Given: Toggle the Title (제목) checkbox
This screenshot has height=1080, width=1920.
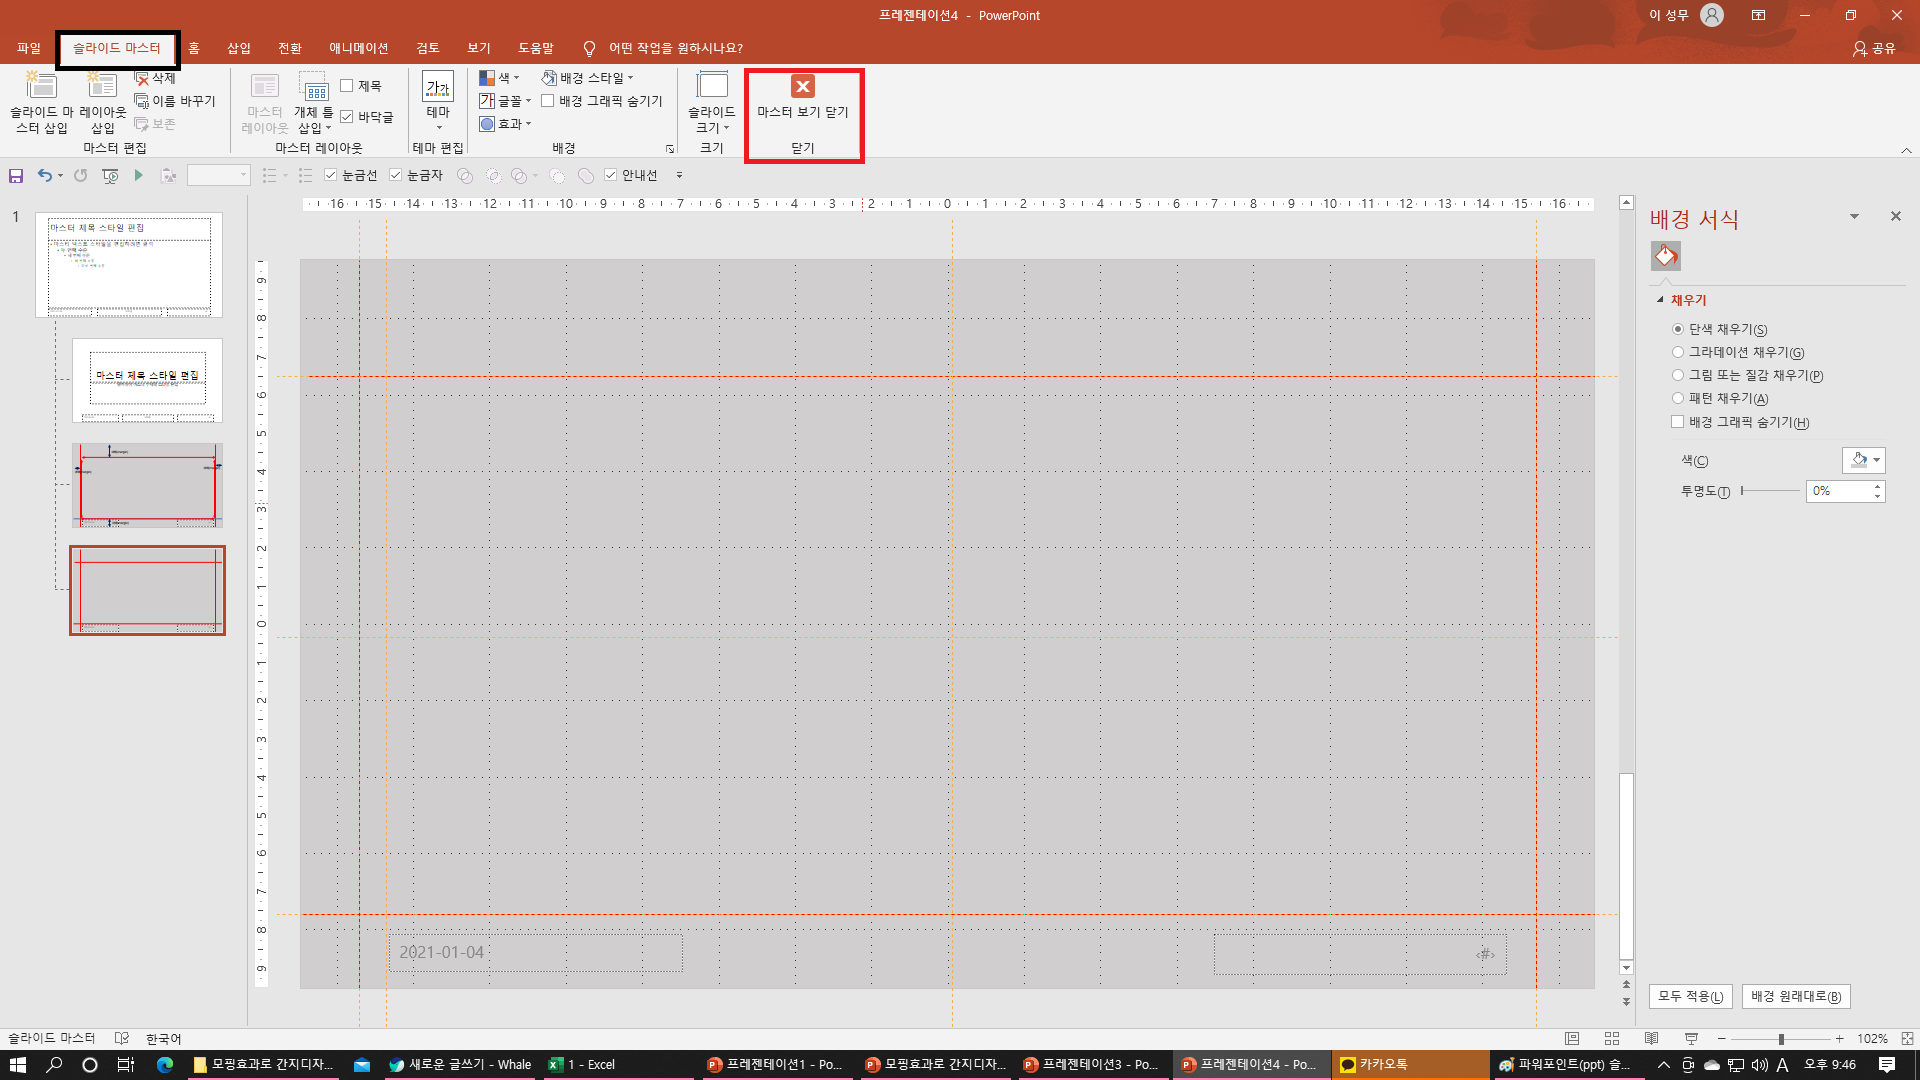Looking at the screenshot, I should click(x=347, y=86).
